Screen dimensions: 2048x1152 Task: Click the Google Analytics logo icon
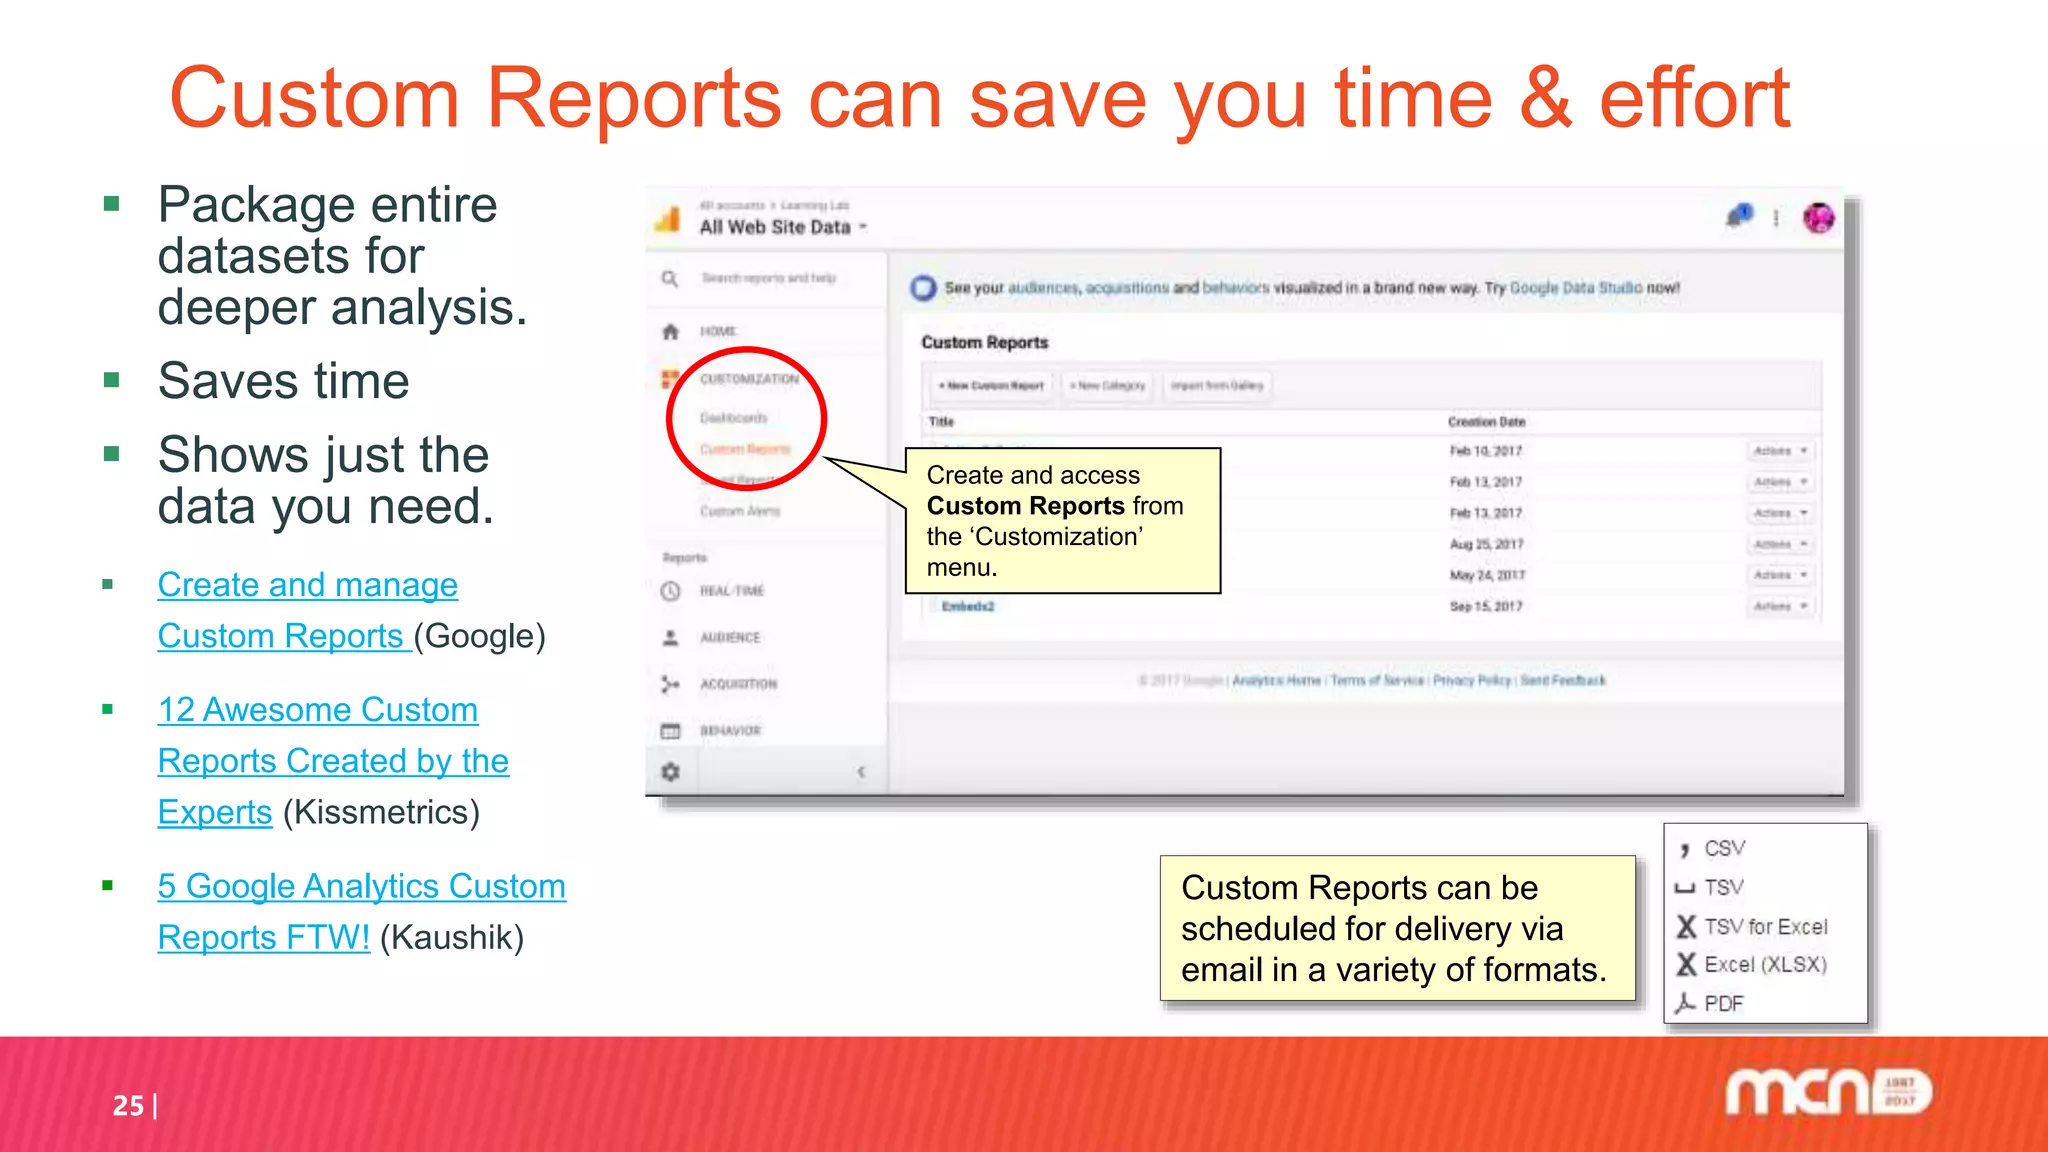[x=668, y=218]
